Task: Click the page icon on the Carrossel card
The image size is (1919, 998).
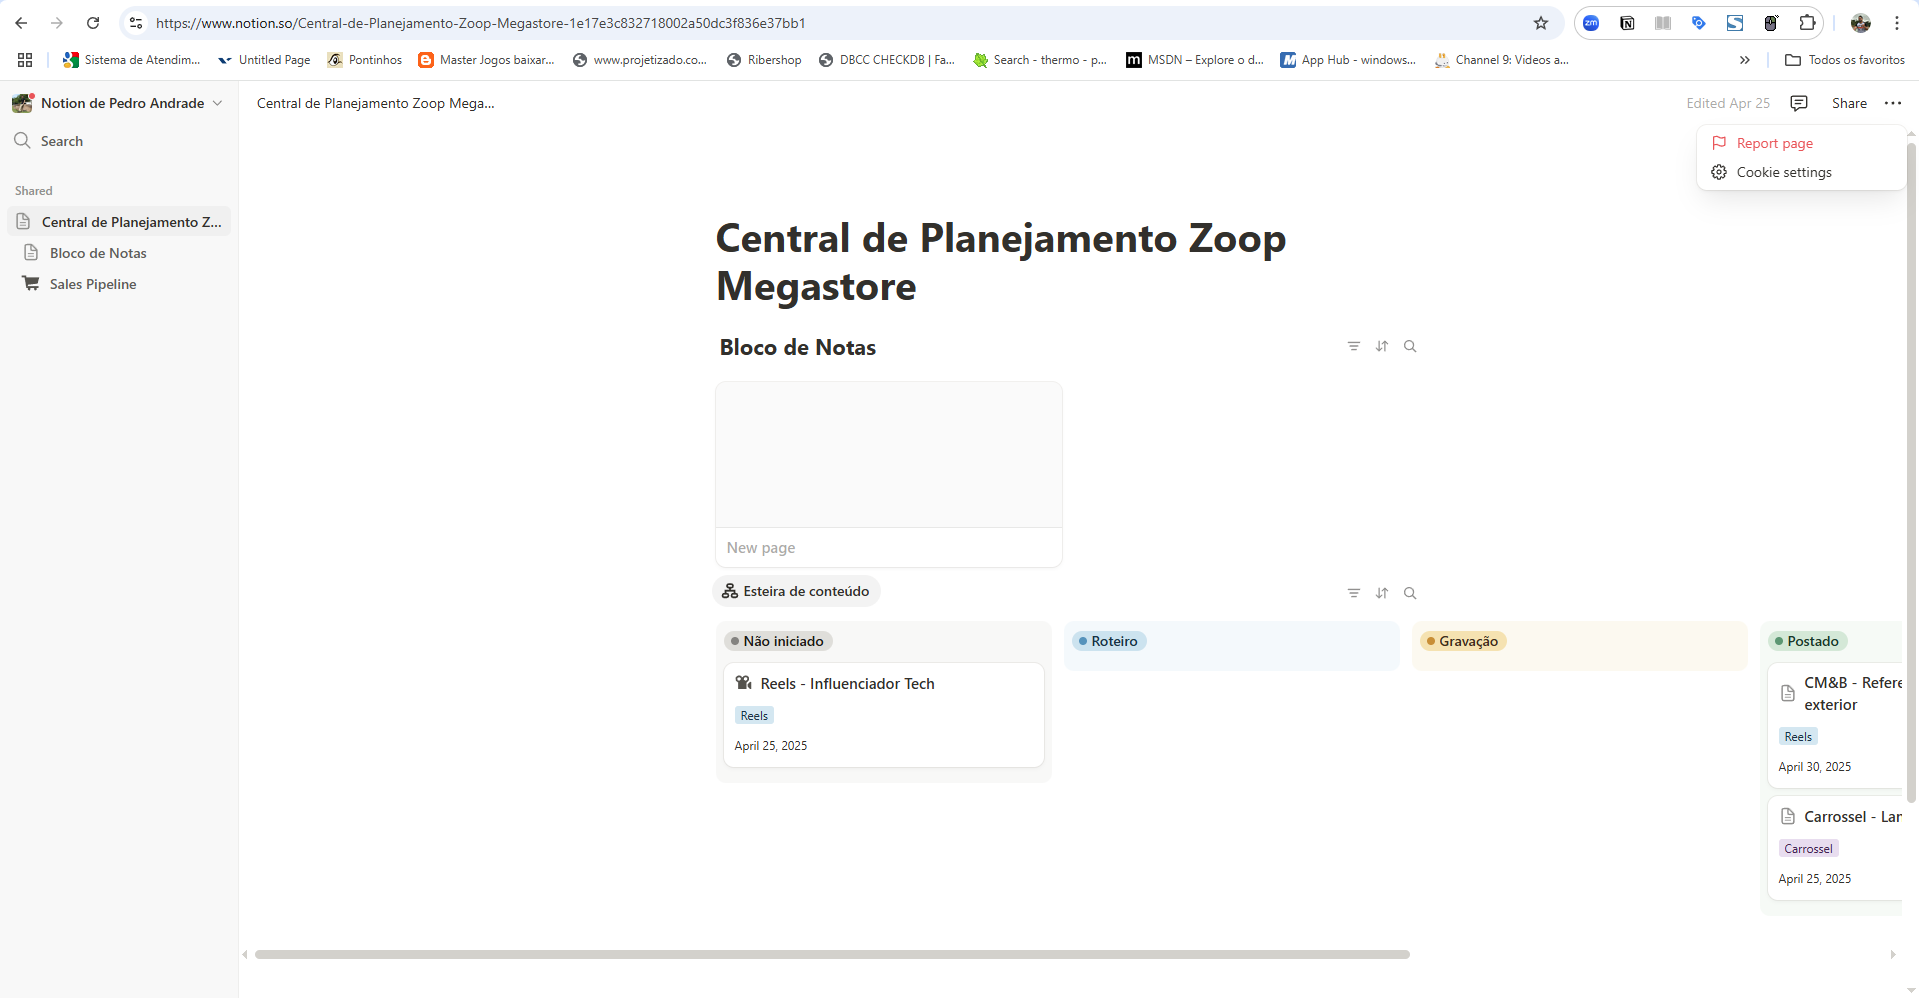Action: pyautogui.click(x=1788, y=817)
